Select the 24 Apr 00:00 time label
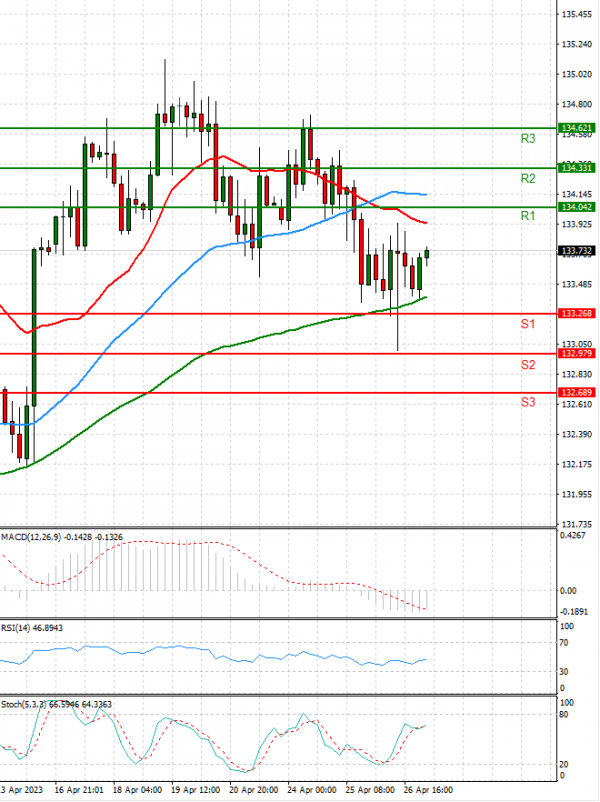The image size is (600, 802). coord(314,790)
